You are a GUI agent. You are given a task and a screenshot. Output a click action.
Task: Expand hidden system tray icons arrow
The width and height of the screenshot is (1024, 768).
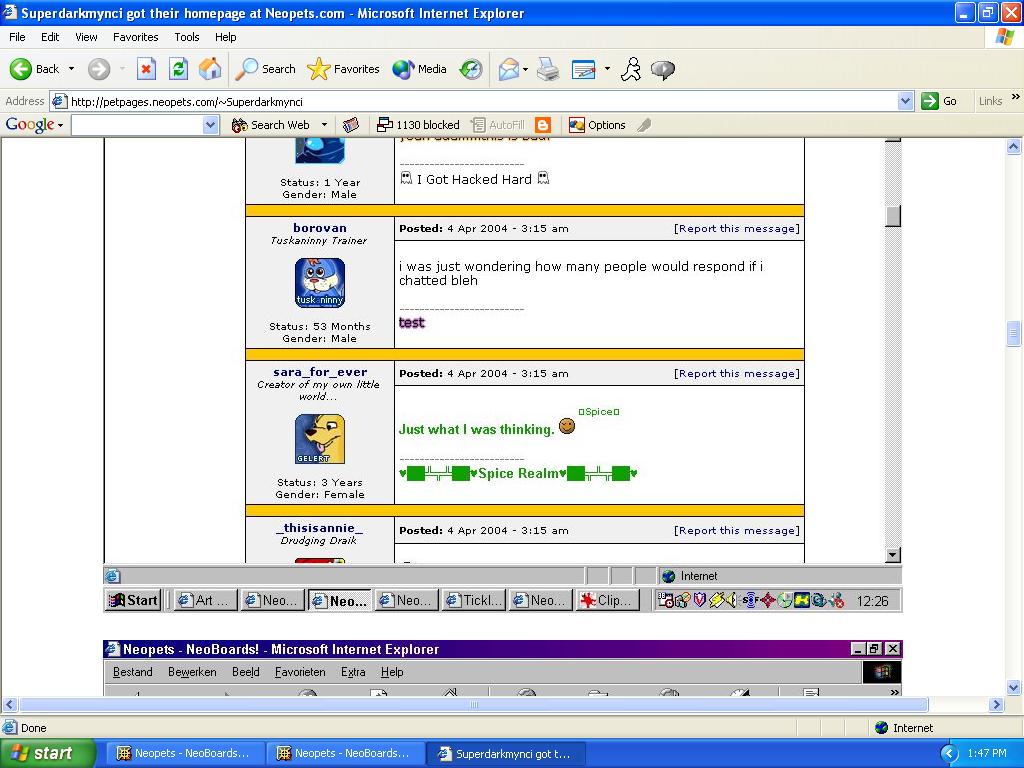(x=949, y=754)
